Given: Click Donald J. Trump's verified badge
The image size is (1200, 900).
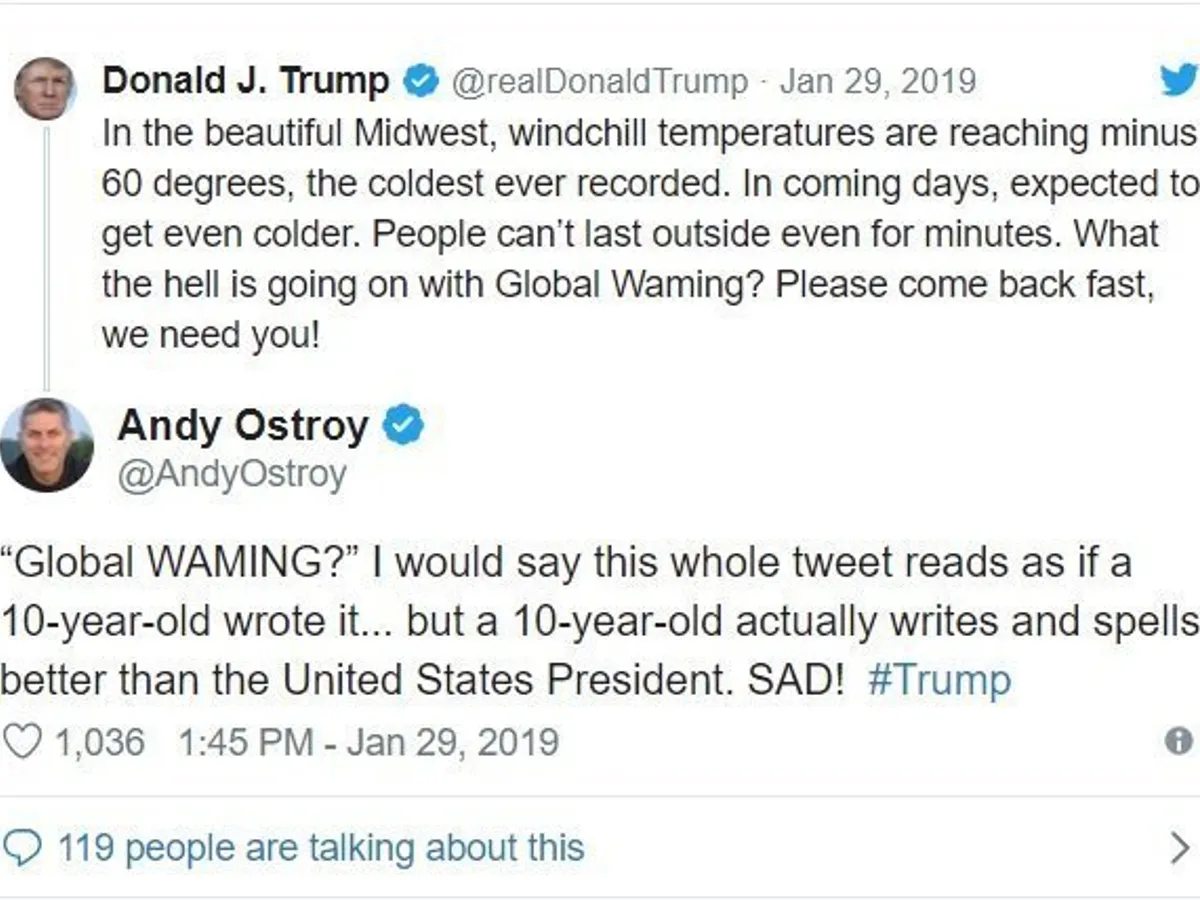Looking at the screenshot, I should [x=421, y=82].
